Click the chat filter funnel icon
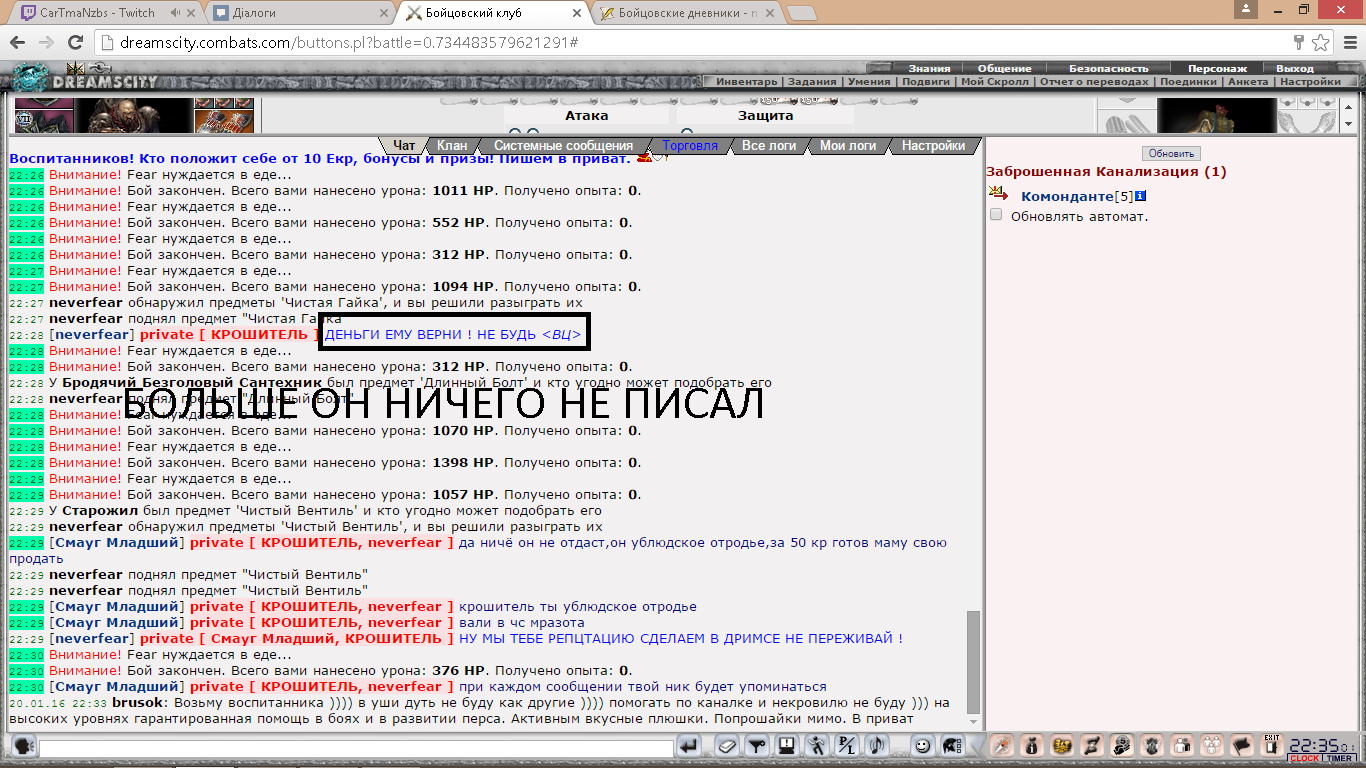The width and height of the screenshot is (1366, 768). coord(758,745)
